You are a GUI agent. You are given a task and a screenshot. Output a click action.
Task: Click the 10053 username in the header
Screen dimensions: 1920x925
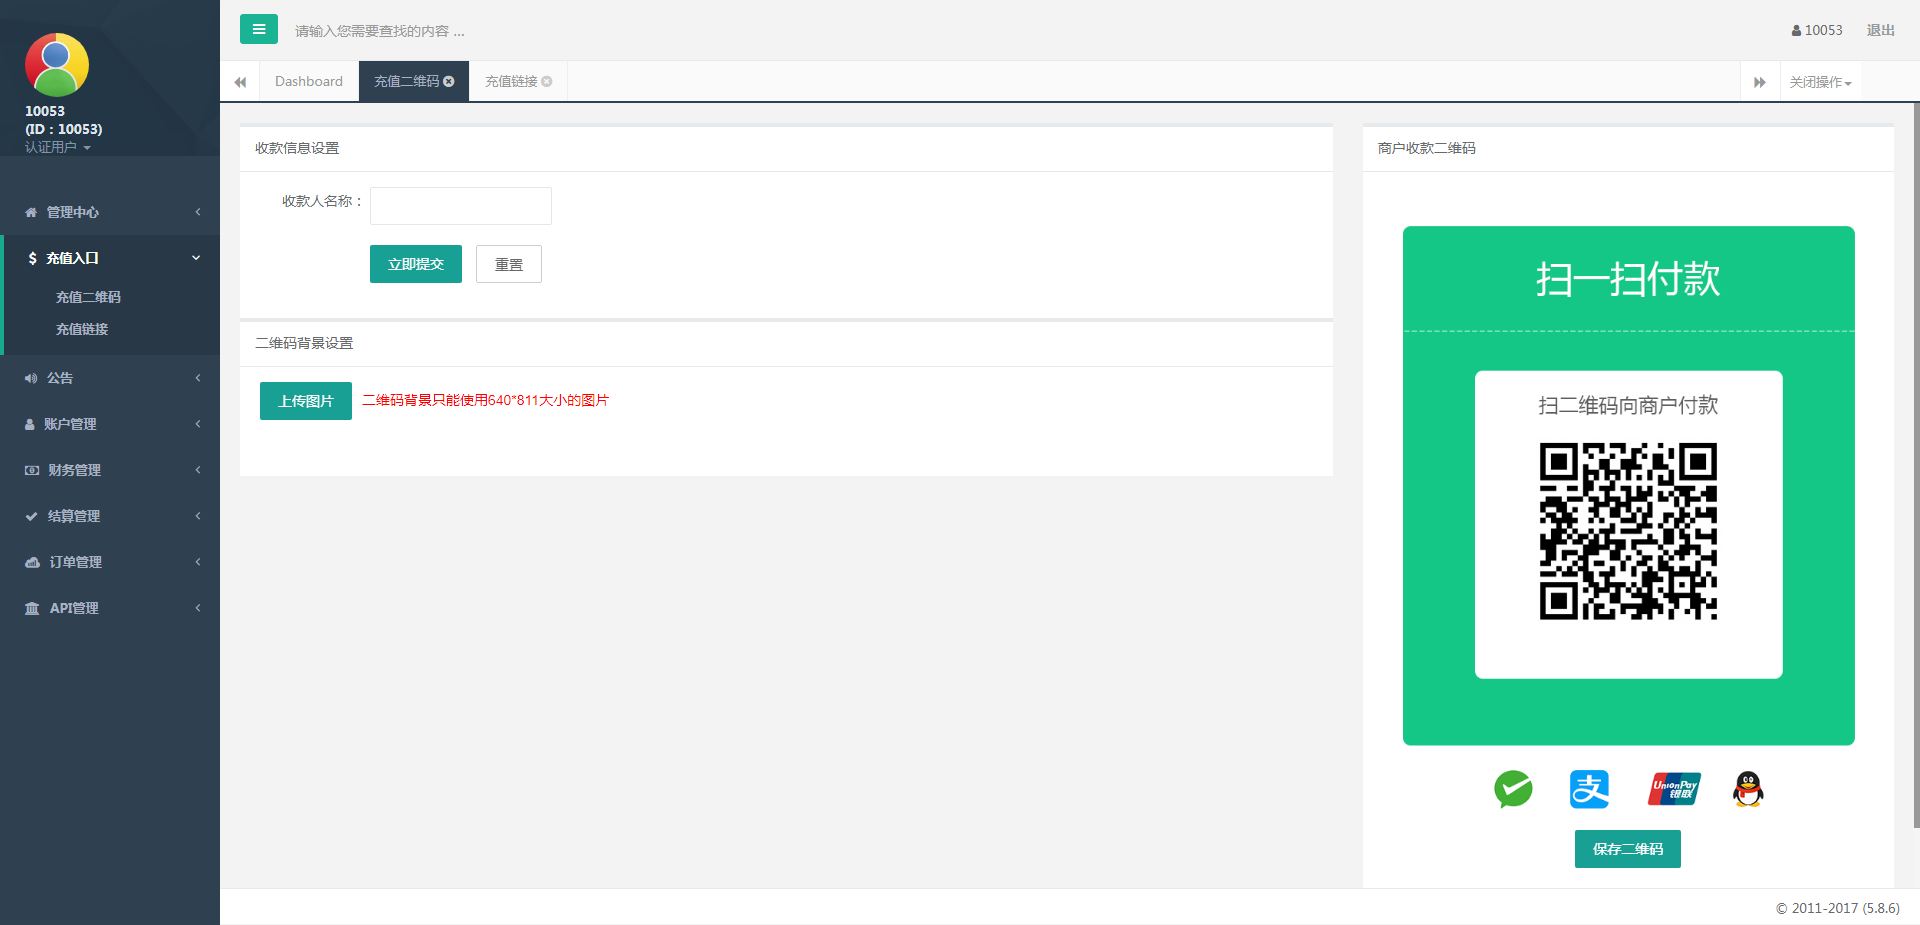click(x=1824, y=30)
